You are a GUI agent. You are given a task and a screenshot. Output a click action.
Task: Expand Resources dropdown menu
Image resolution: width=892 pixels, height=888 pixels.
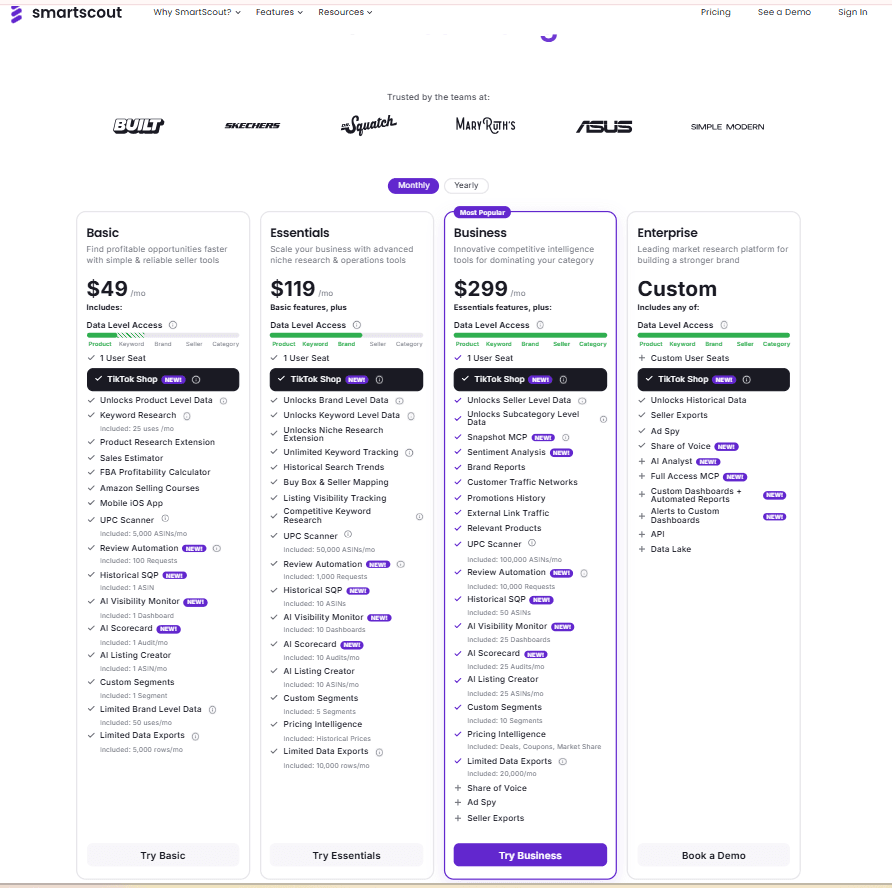pos(345,12)
